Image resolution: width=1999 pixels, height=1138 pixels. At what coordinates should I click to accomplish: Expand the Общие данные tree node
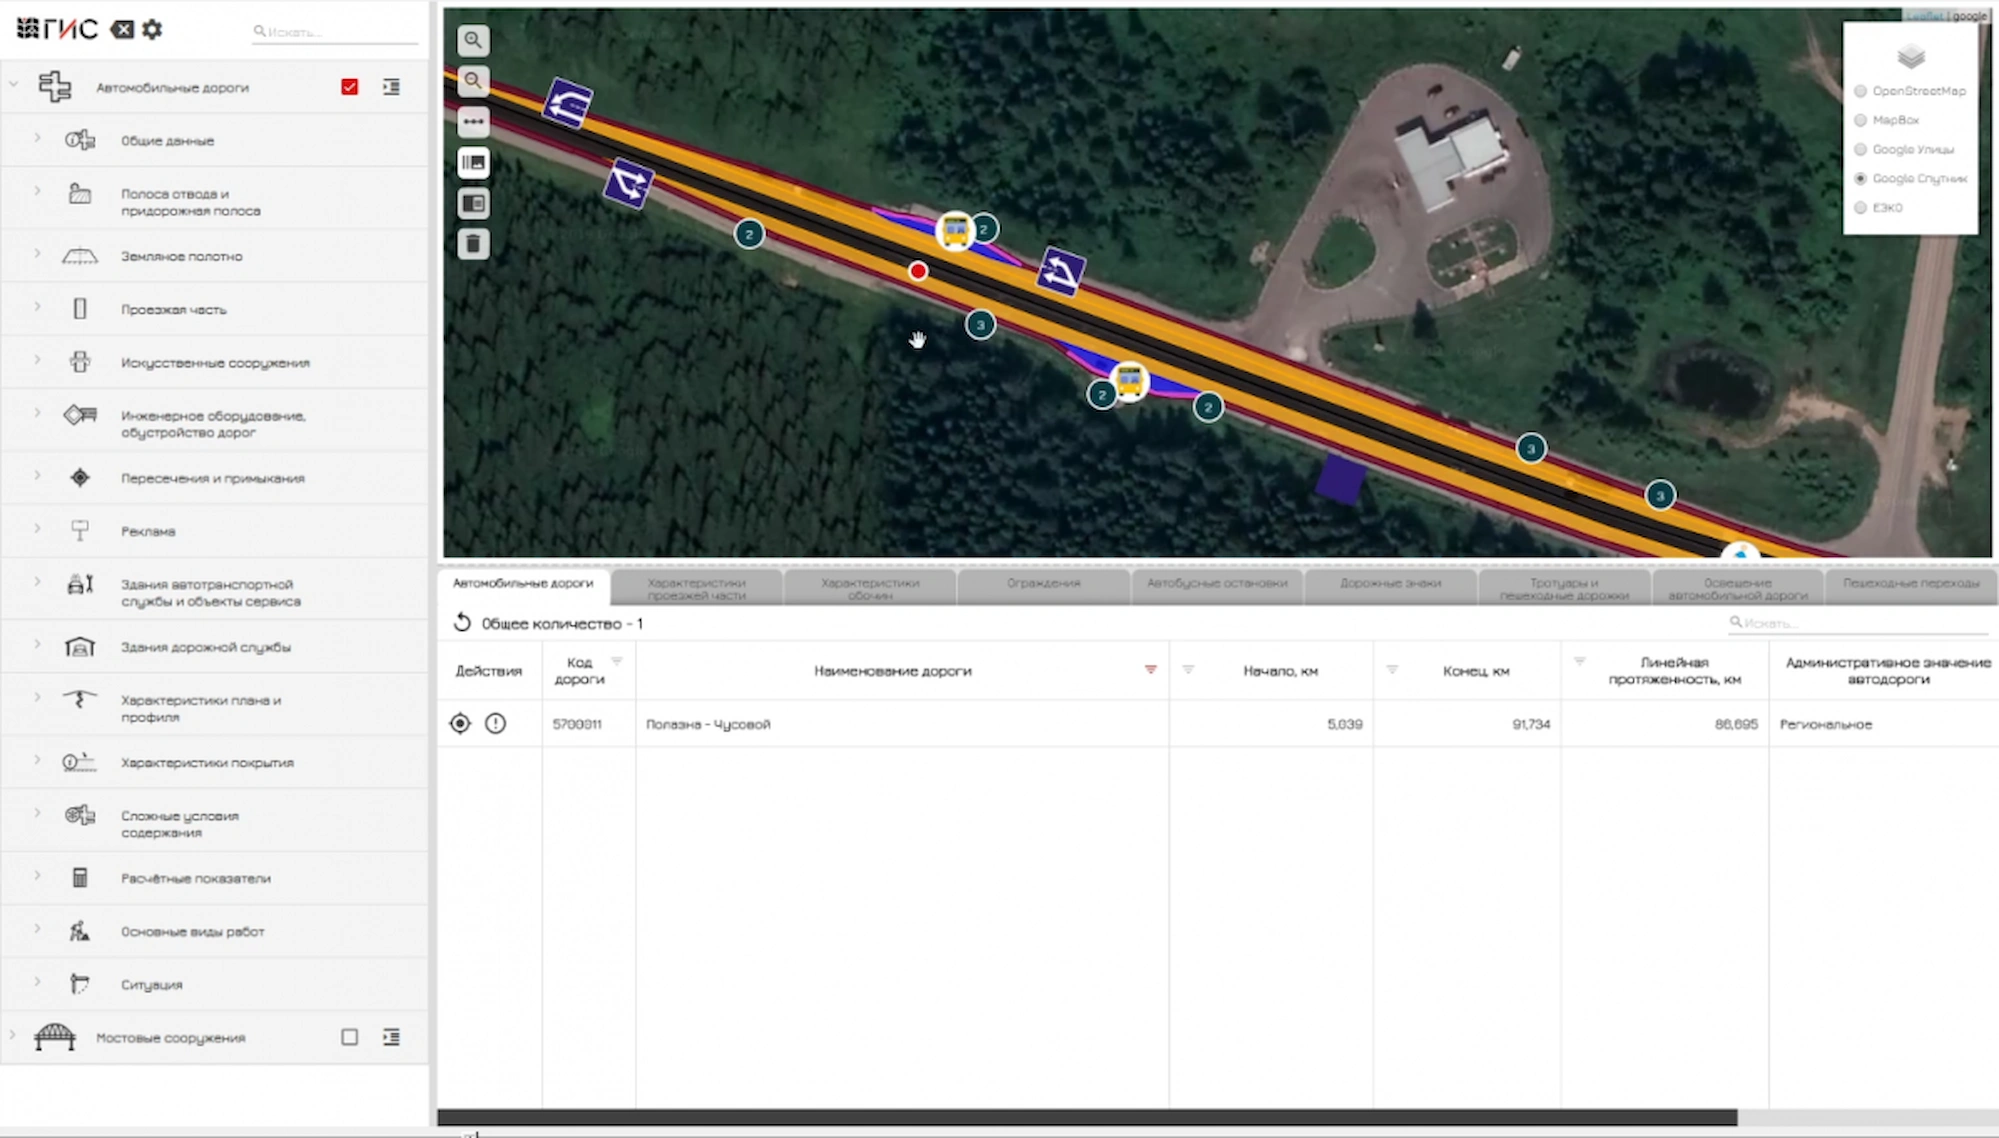[37, 138]
